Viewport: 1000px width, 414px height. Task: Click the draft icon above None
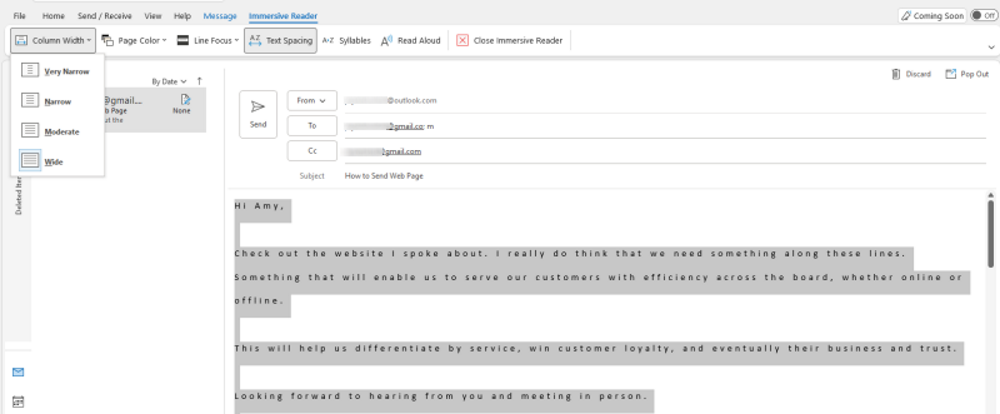click(186, 100)
